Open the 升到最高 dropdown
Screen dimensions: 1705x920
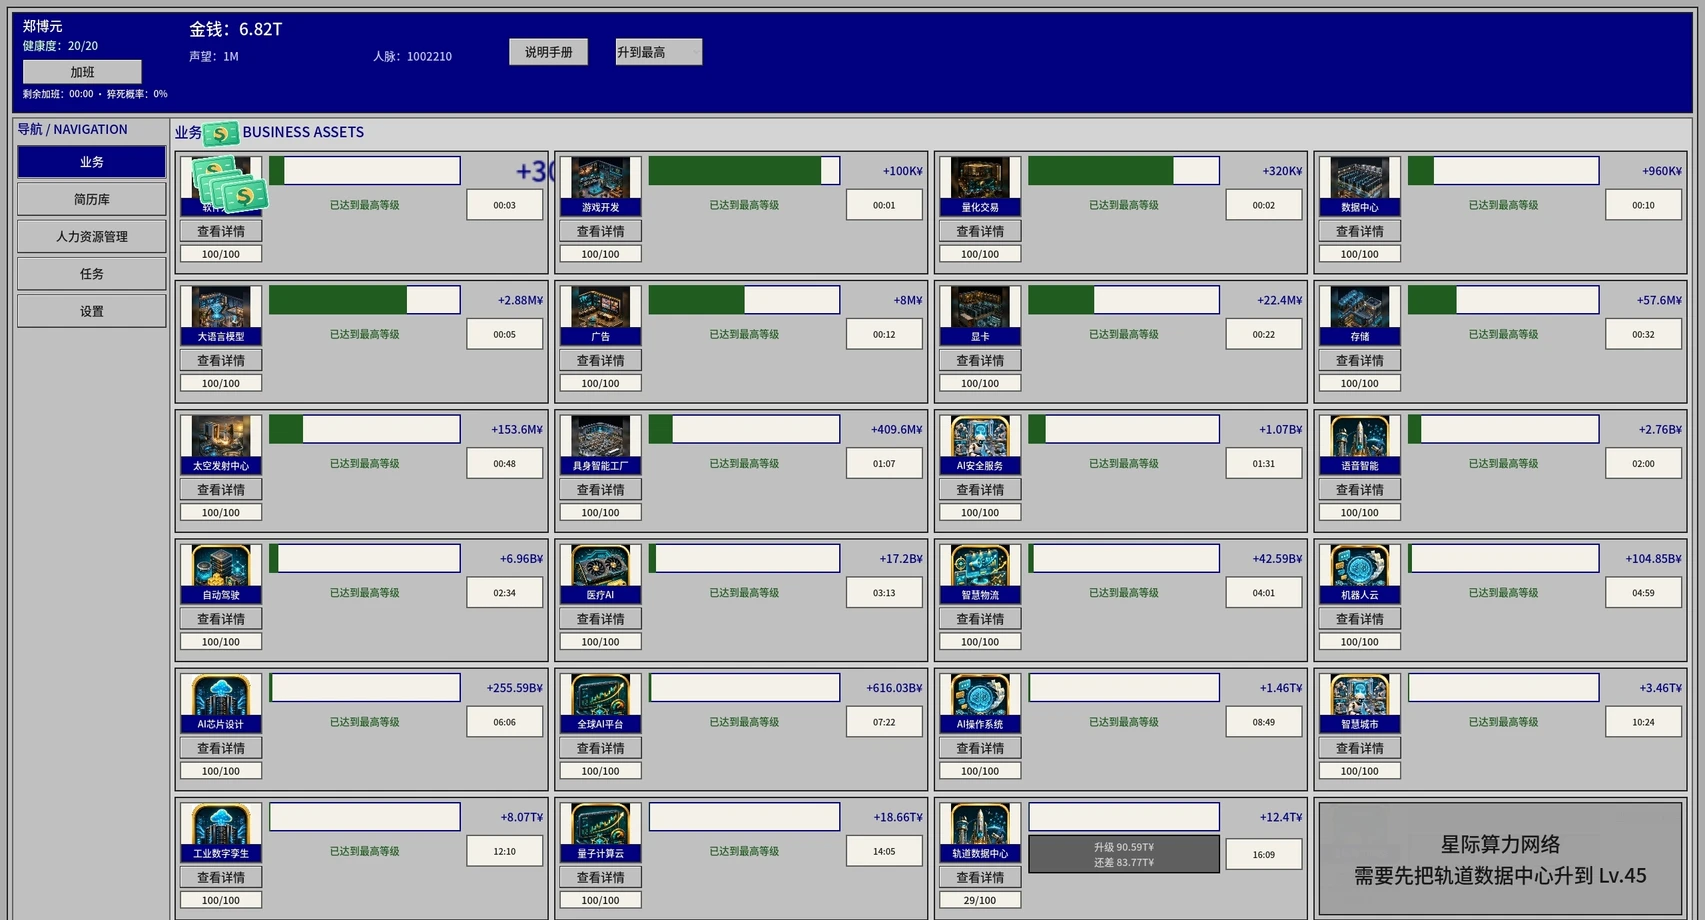[x=659, y=52]
